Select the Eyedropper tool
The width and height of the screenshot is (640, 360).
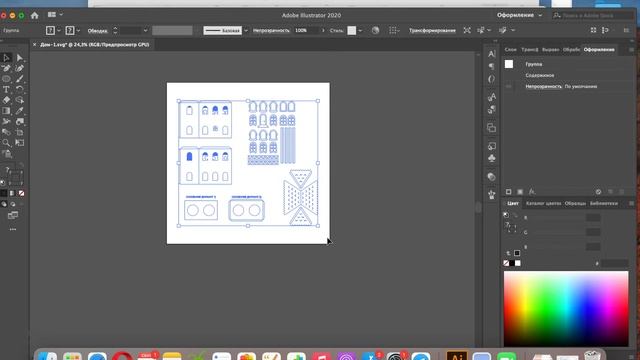tap(20, 111)
